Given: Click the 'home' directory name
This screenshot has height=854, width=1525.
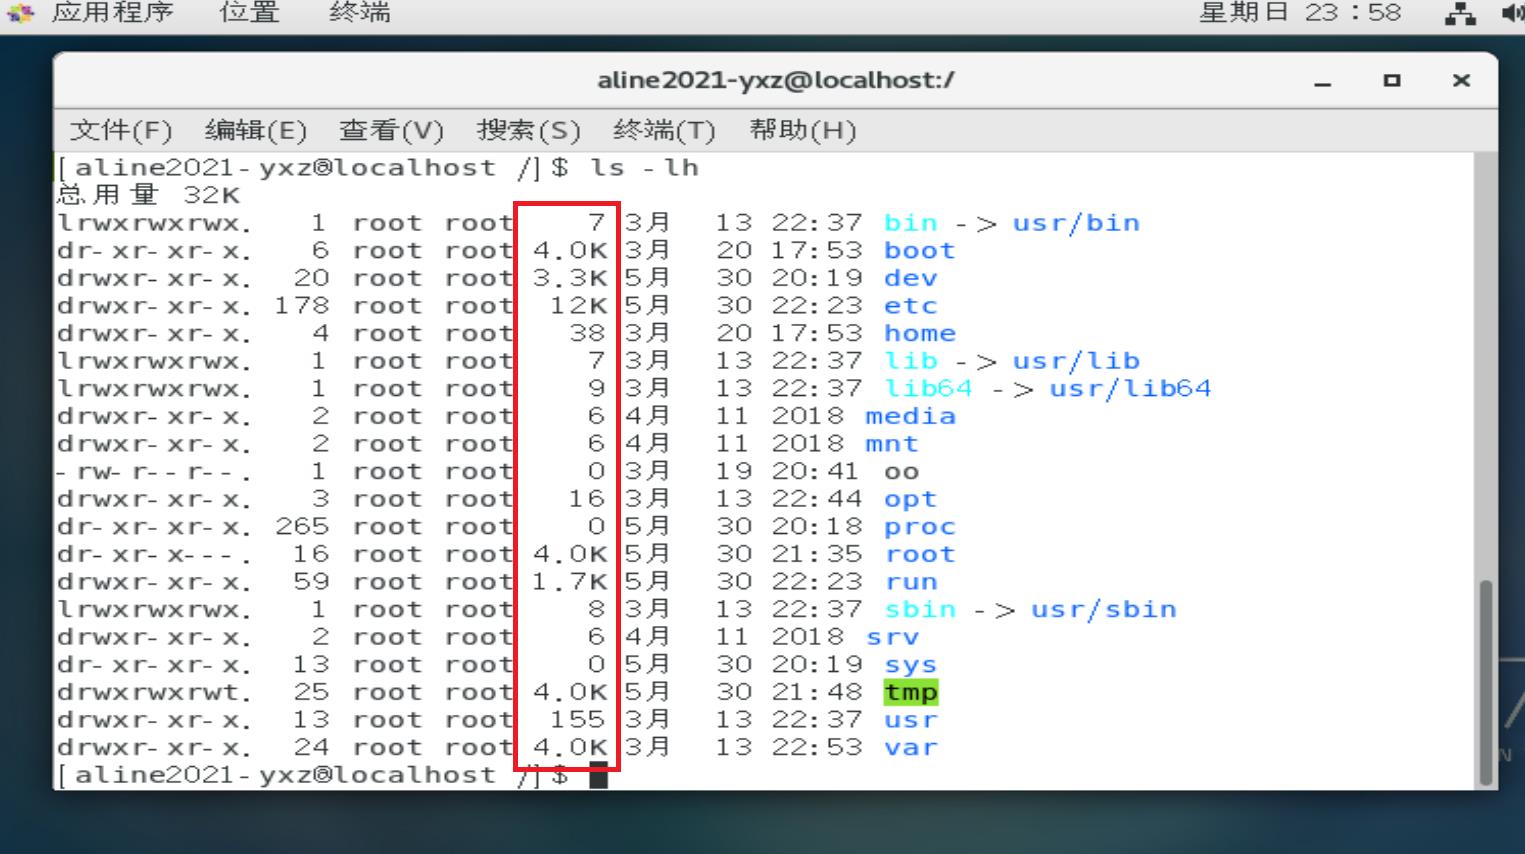Looking at the screenshot, I should coord(919,333).
